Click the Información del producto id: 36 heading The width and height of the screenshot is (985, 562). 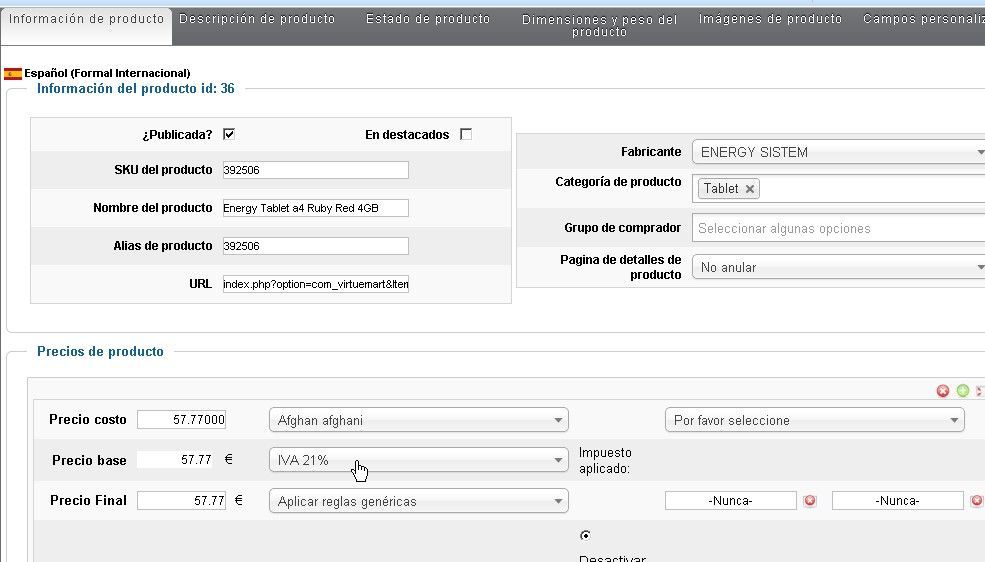pyautogui.click(x=136, y=89)
